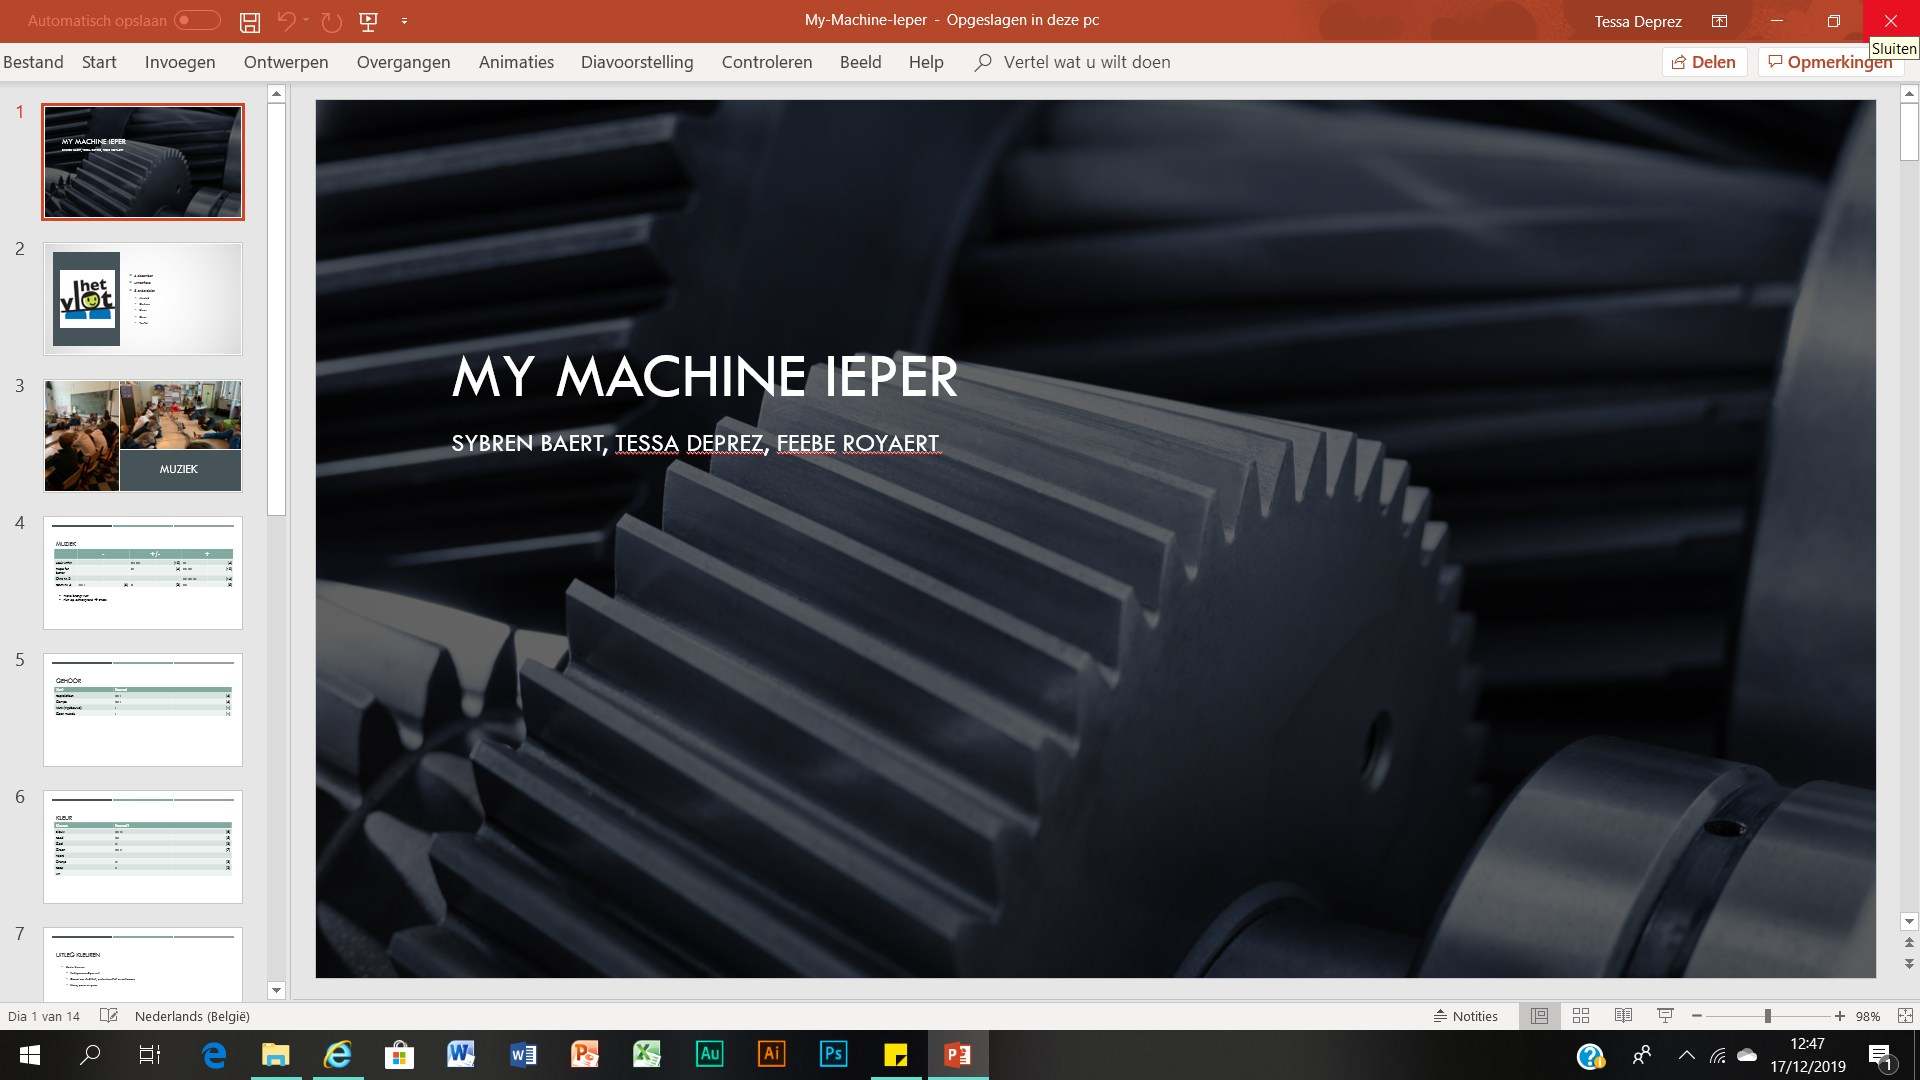Click the Opmerkingen button
This screenshot has height=1080, width=1920.
(1830, 62)
